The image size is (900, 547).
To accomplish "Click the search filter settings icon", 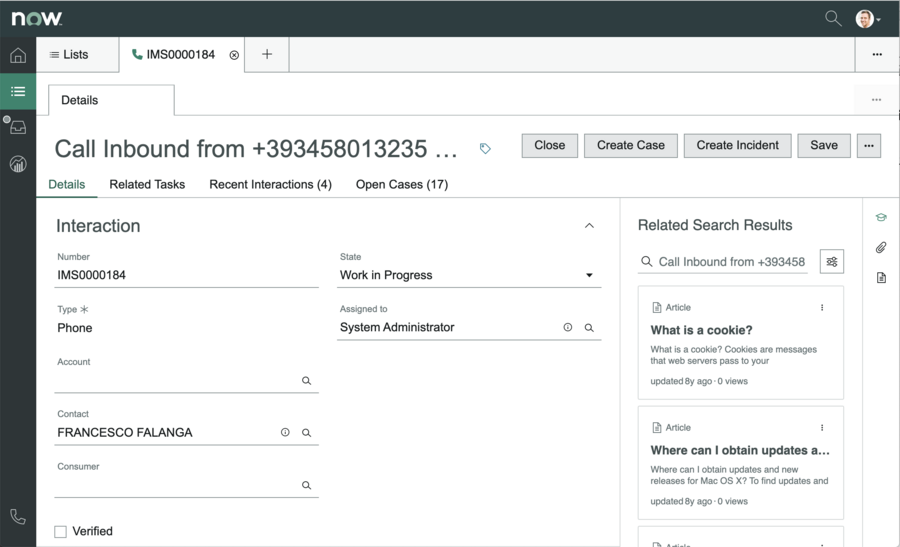I will pos(831,262).
